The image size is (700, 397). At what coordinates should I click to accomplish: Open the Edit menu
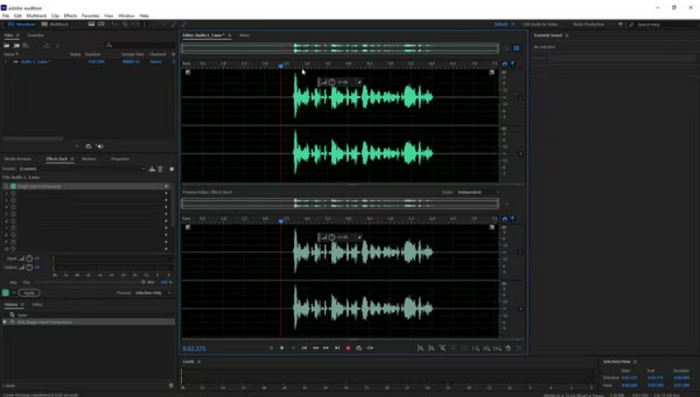pyautogui.click(x=17, y=16)
